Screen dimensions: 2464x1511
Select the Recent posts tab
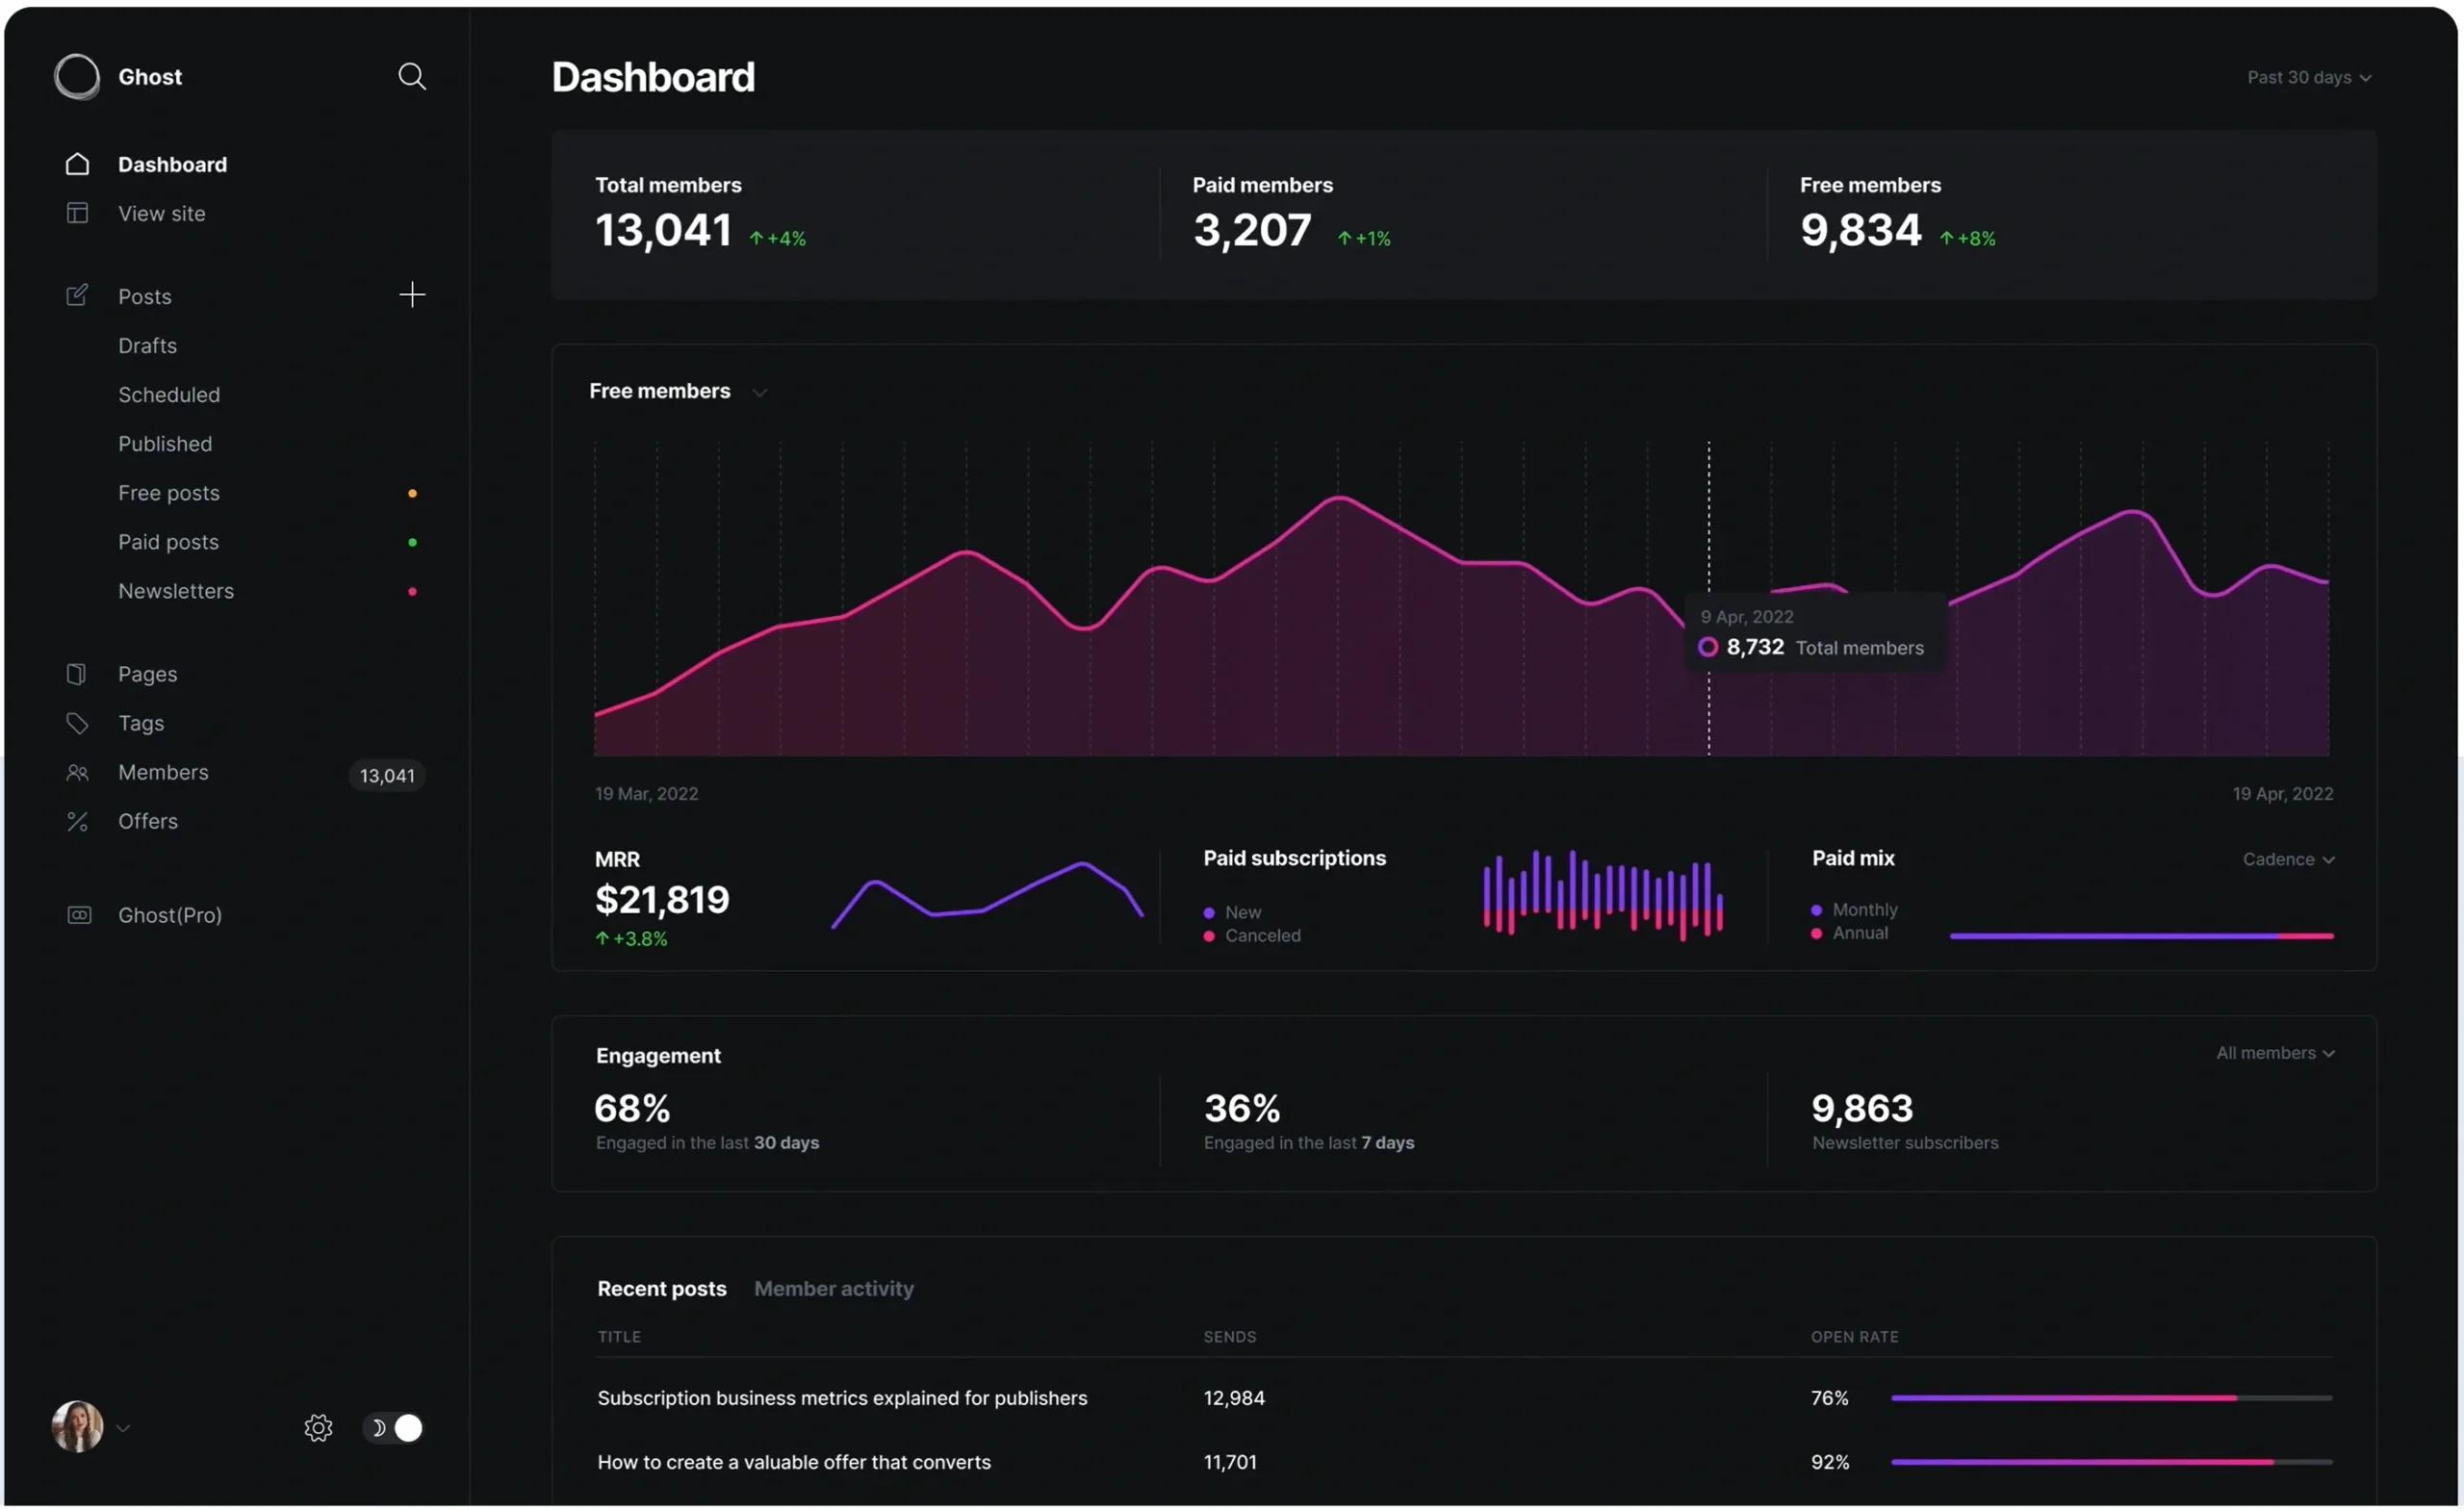pyautogui.click(x=661, y=1289)
